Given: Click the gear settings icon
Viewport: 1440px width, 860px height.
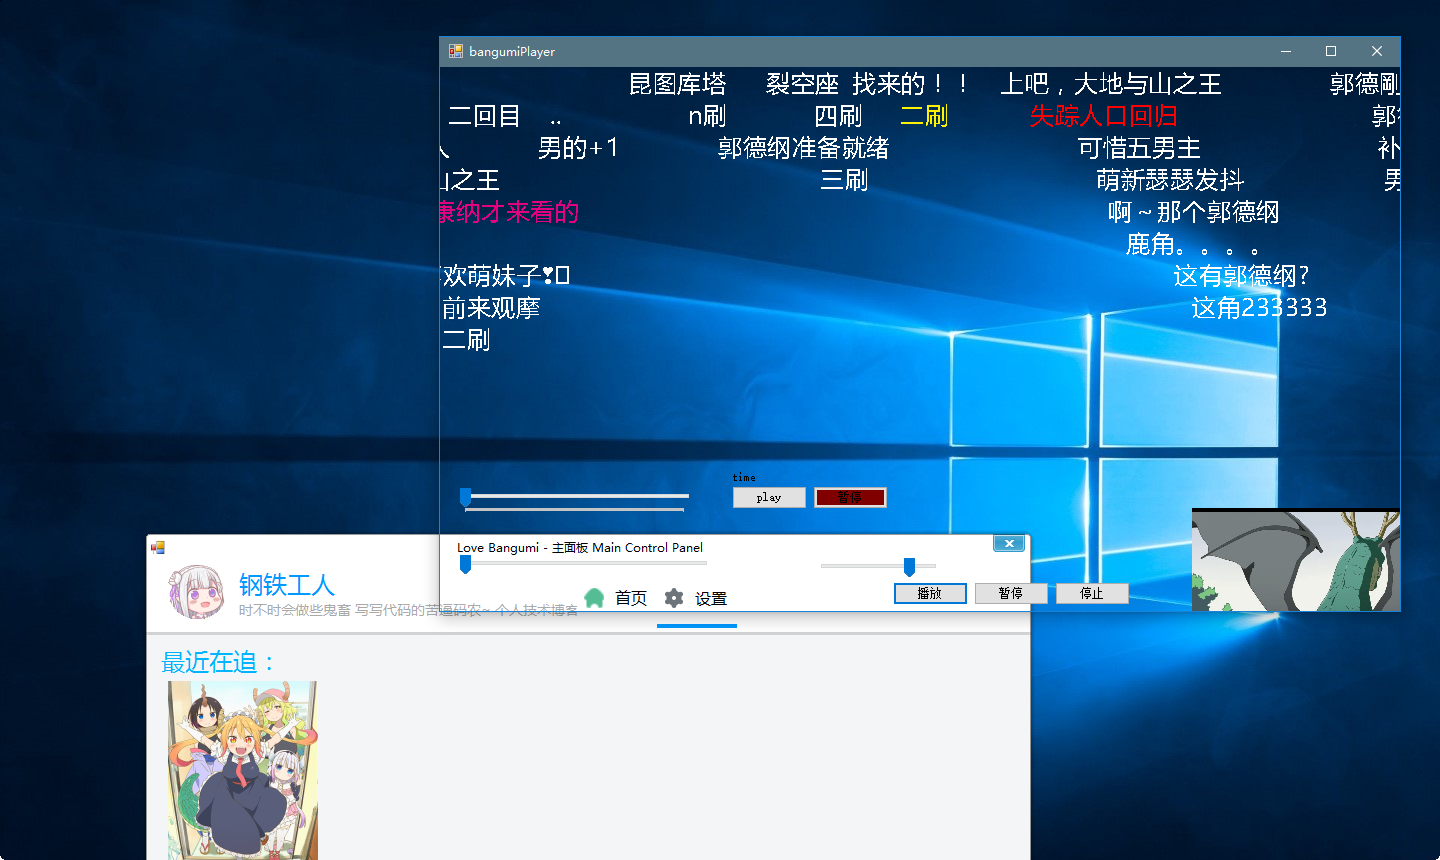Looking at the screenshot, I should (674, 598).
